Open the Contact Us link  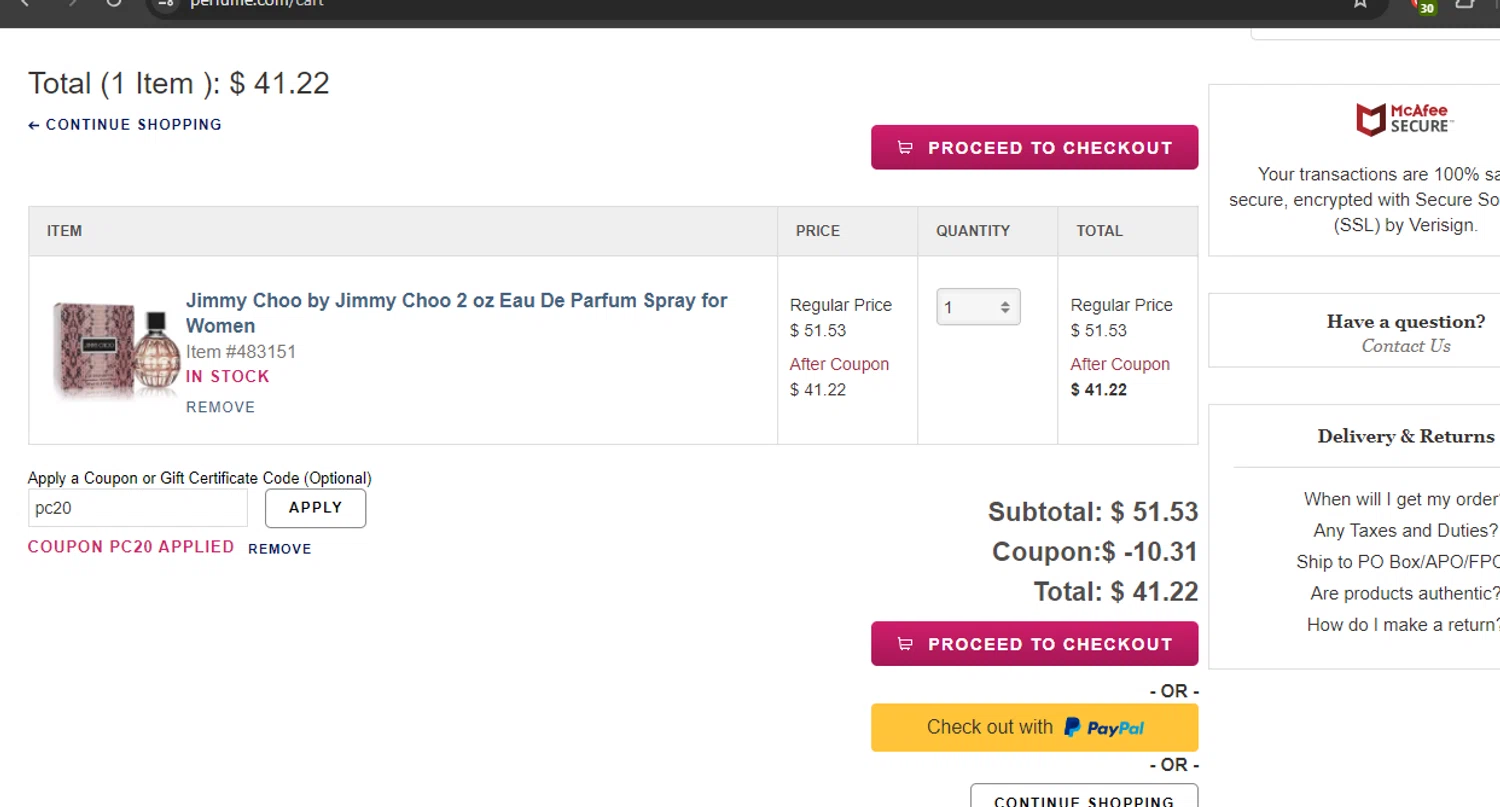coord(1405,346)
